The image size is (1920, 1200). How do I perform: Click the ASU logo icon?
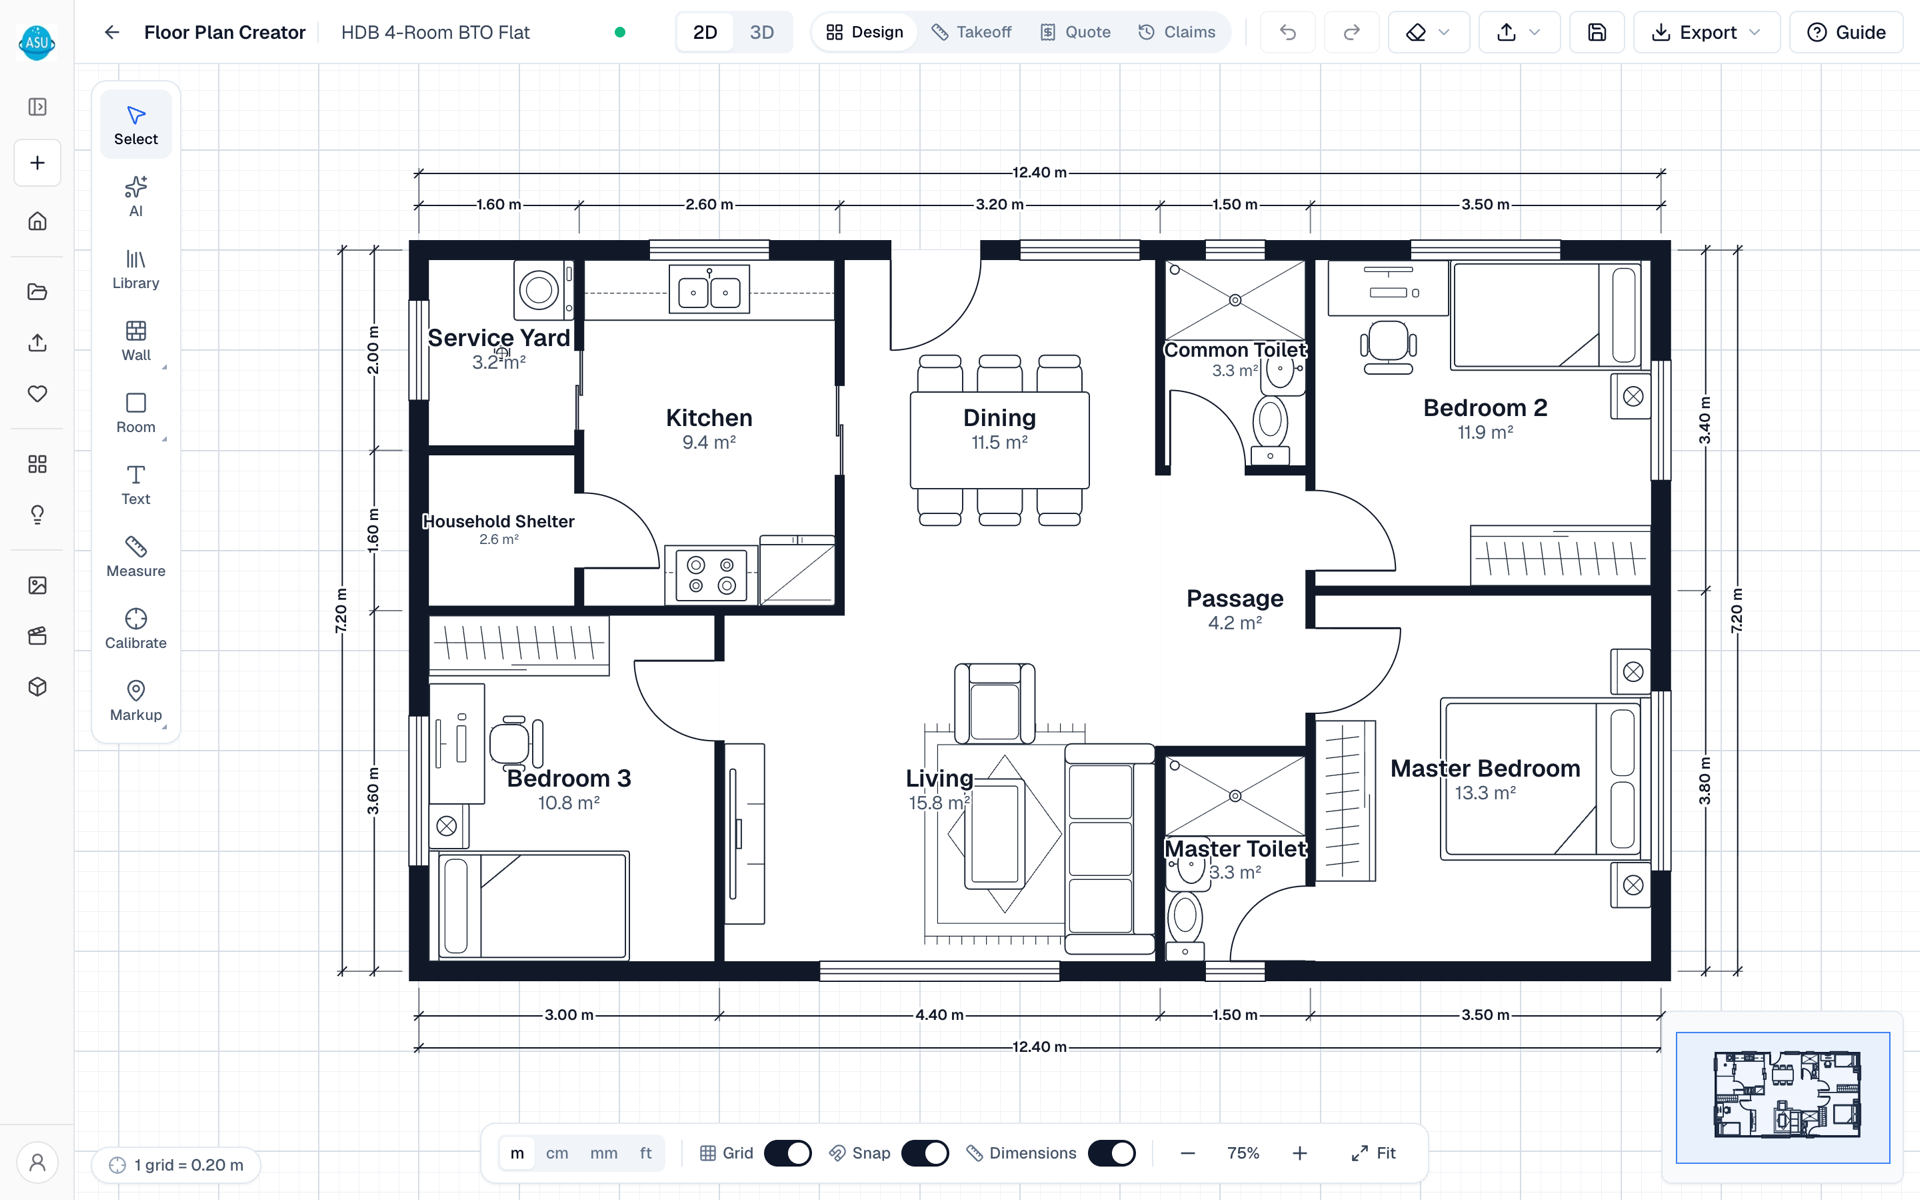click(x=37, y=42)
